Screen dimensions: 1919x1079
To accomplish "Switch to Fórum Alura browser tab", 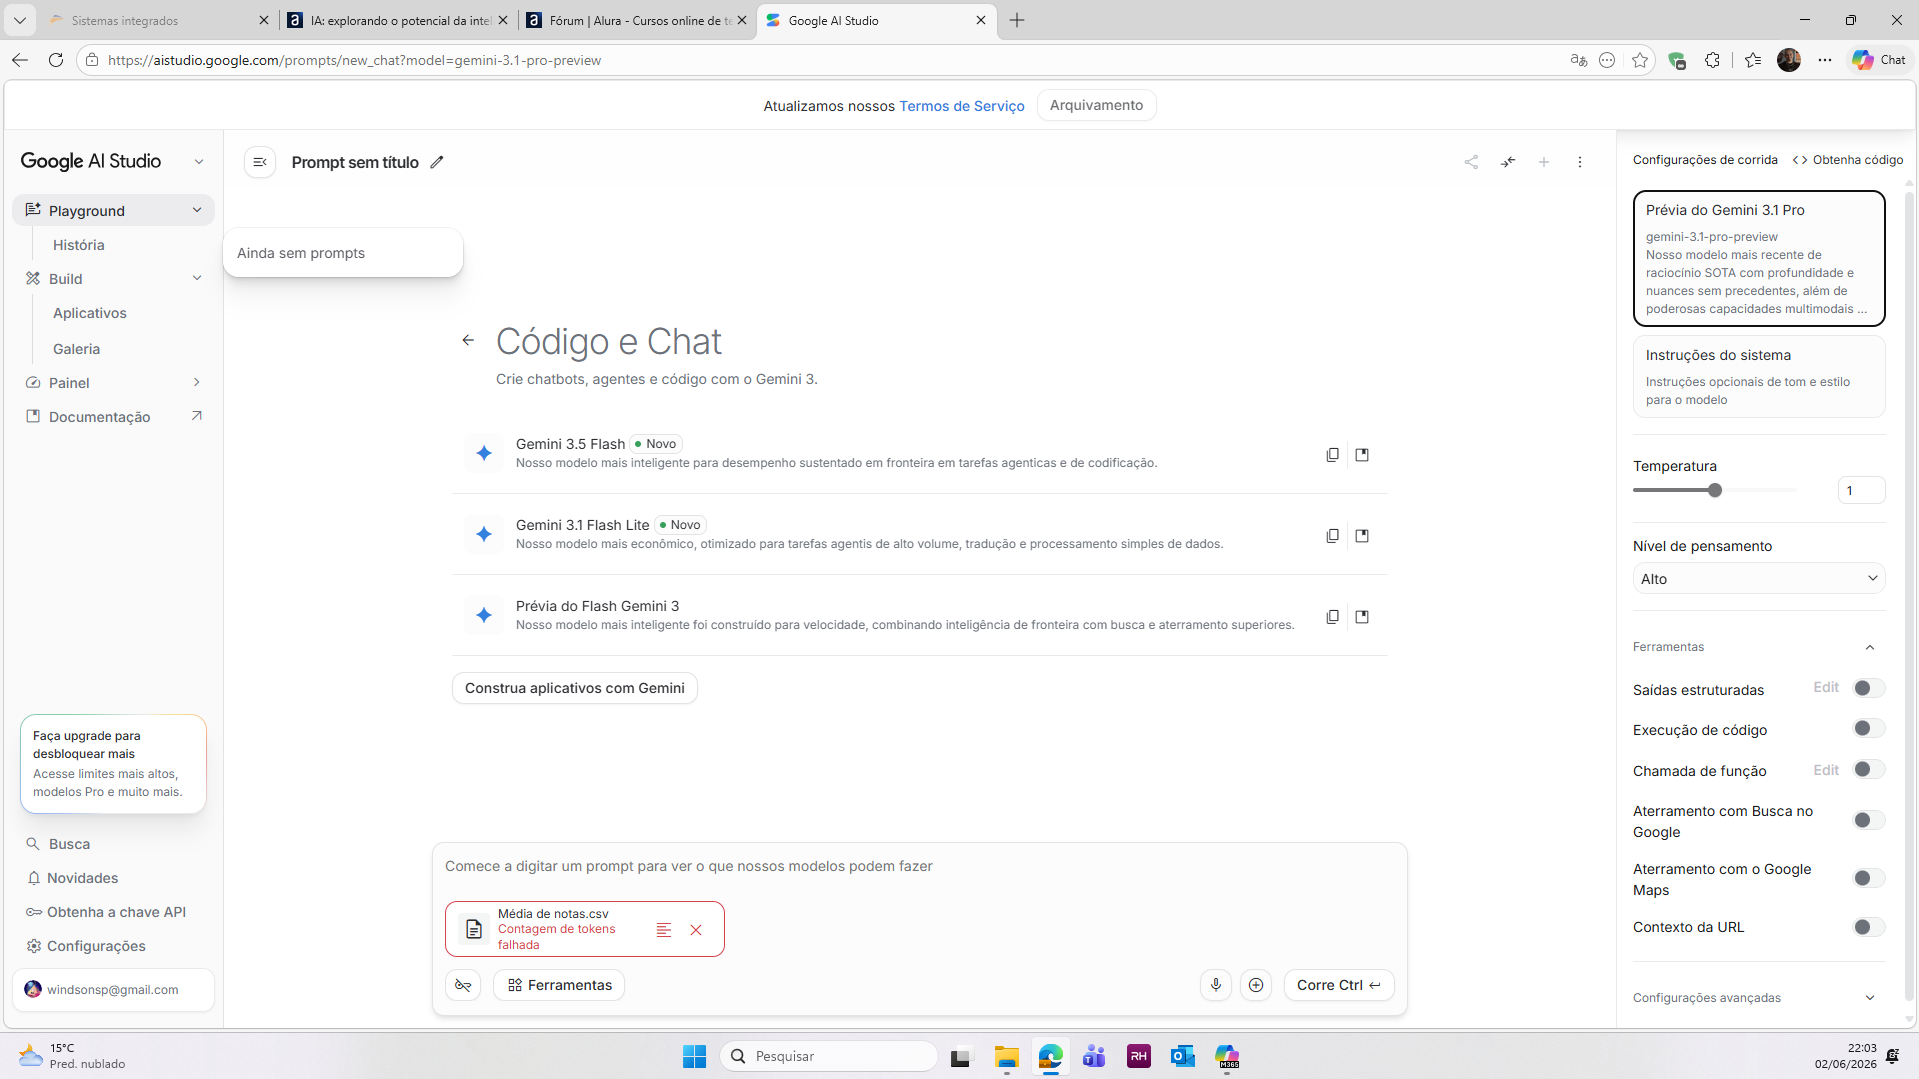I will tap(637, 20).
